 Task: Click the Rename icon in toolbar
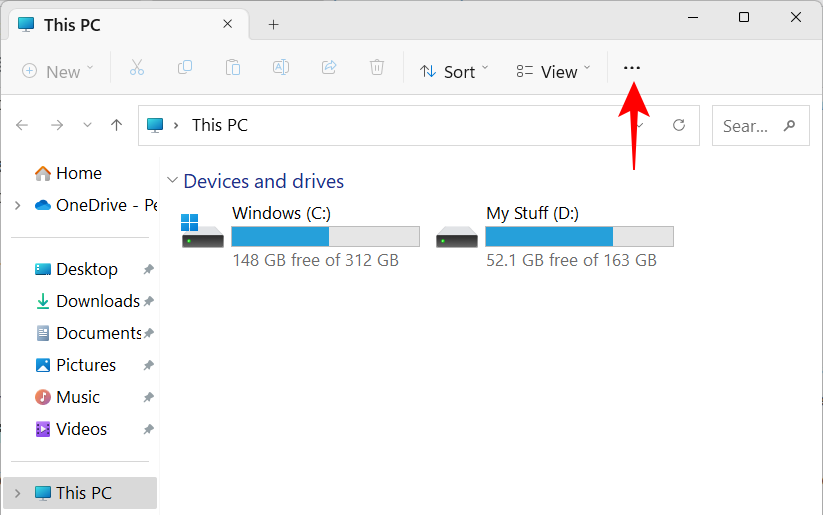point(281,68)
